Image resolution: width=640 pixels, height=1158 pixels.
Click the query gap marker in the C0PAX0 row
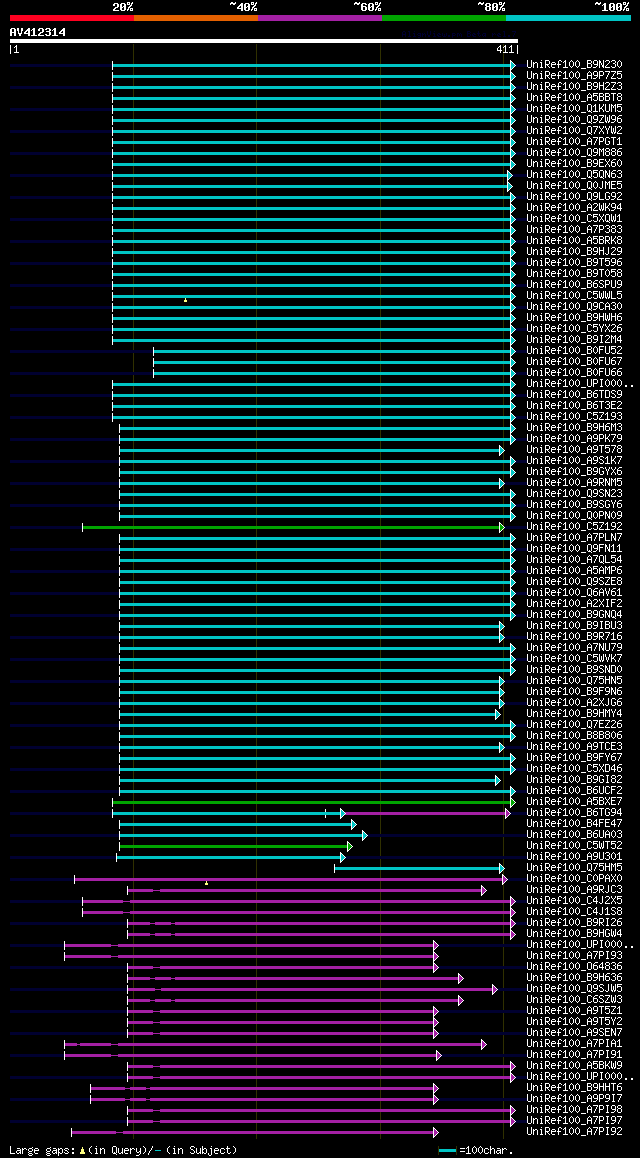point(207,883)
